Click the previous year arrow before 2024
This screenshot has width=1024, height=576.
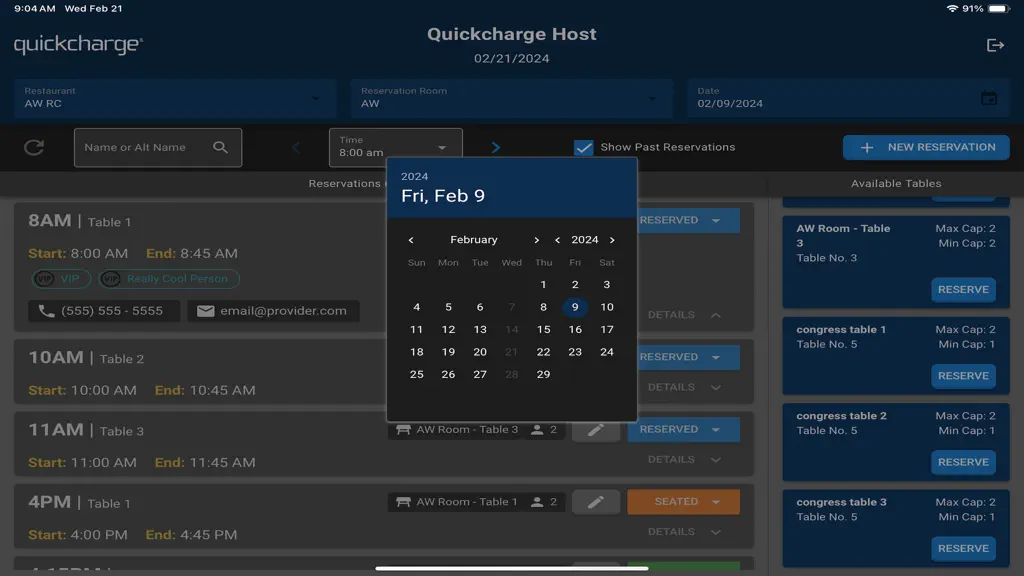click(557, 240)
